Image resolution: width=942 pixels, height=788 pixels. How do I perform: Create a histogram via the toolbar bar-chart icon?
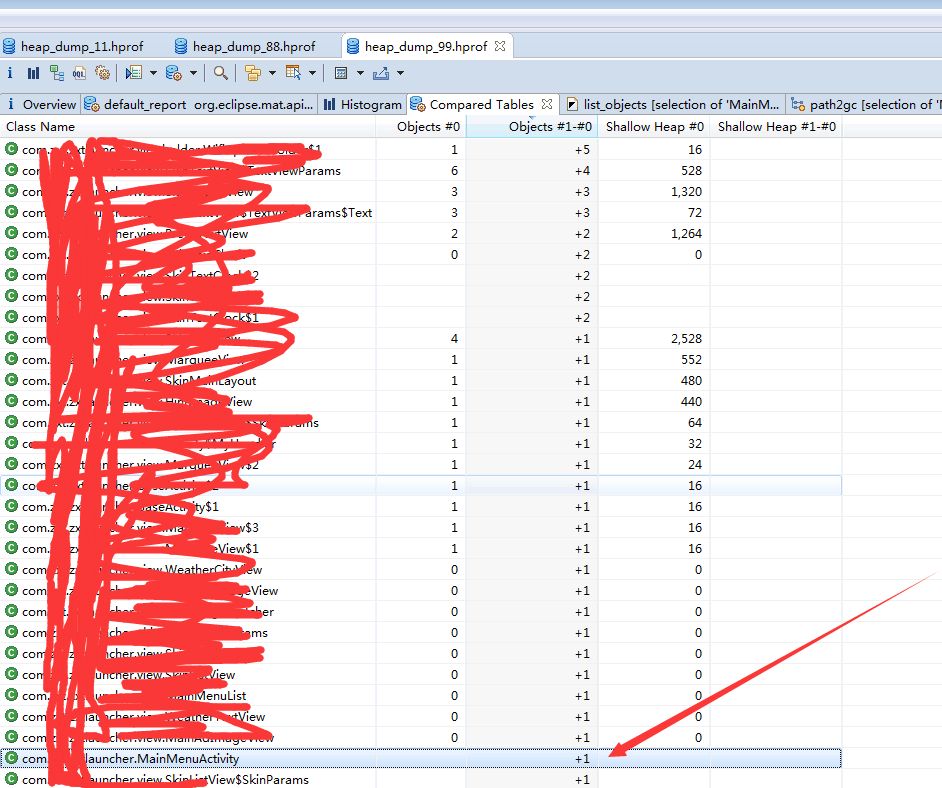(x=33, y=73)
